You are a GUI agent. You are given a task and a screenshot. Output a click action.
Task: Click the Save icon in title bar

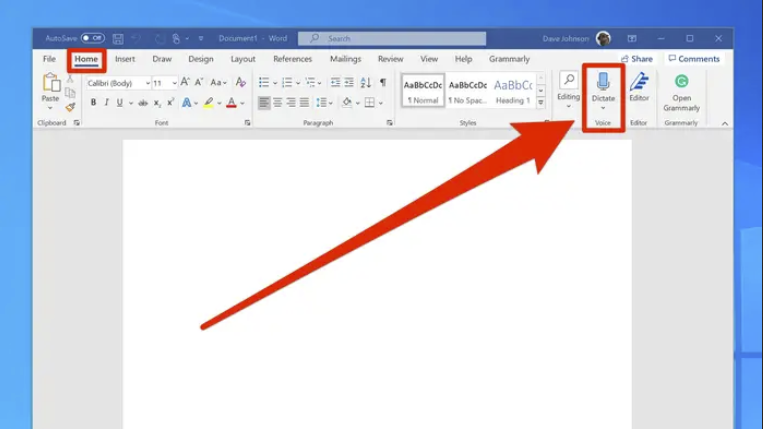tap(118, 38)
